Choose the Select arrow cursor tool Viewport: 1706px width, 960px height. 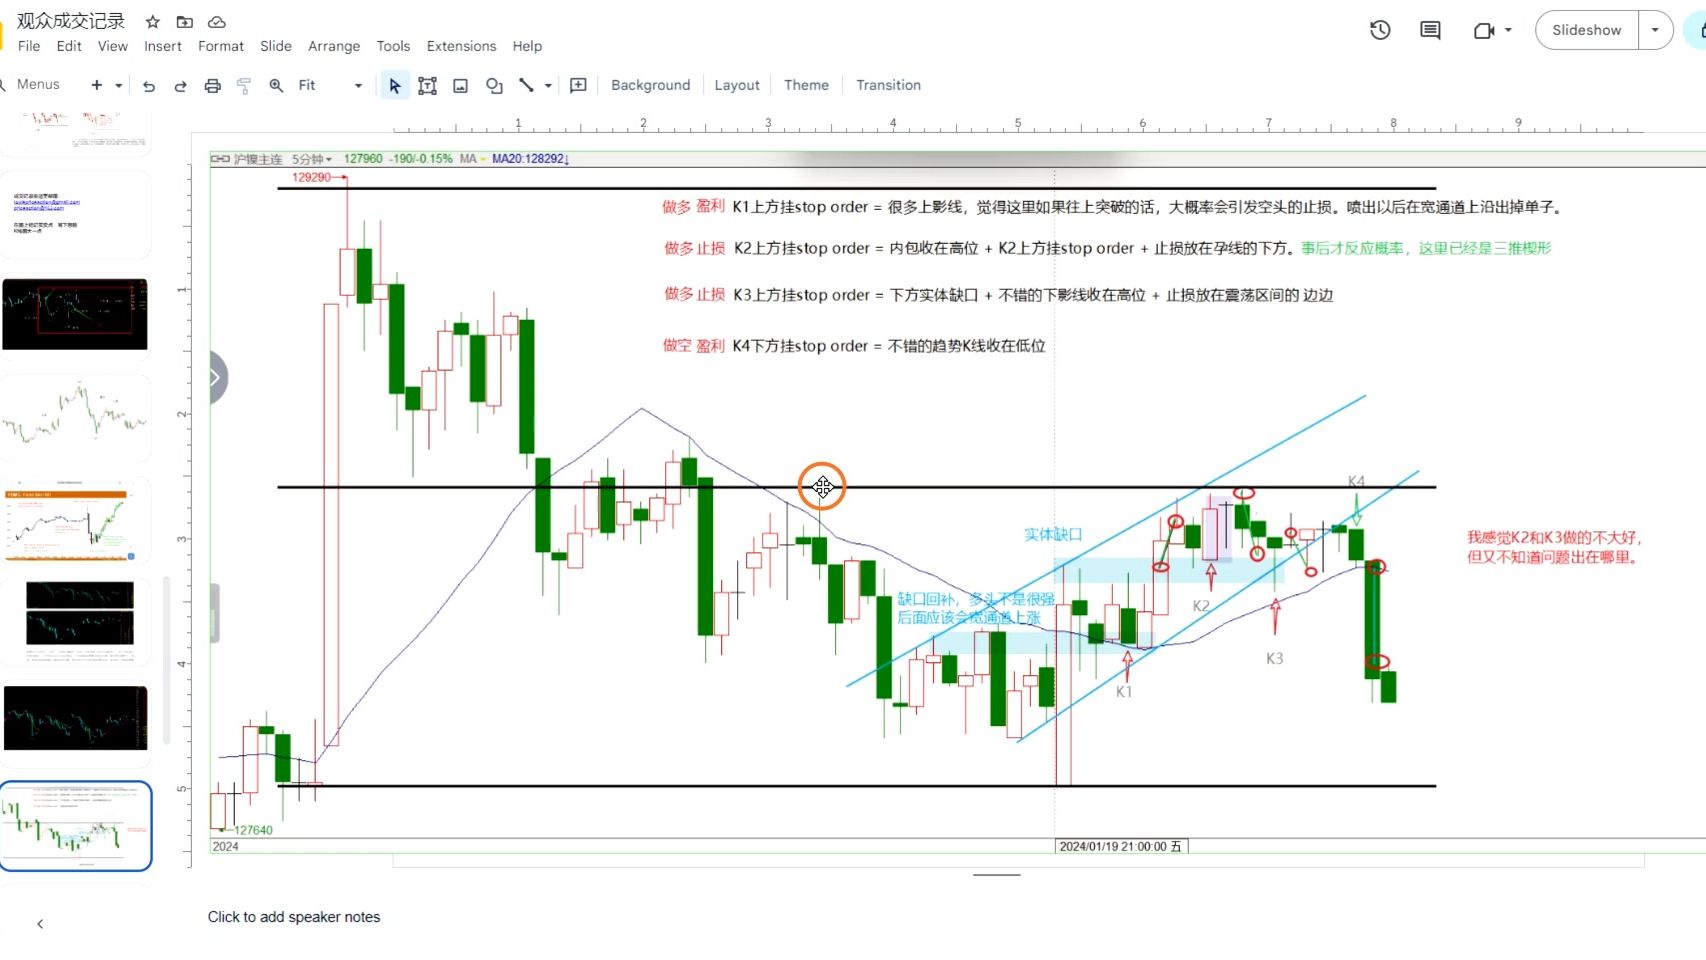395,86
